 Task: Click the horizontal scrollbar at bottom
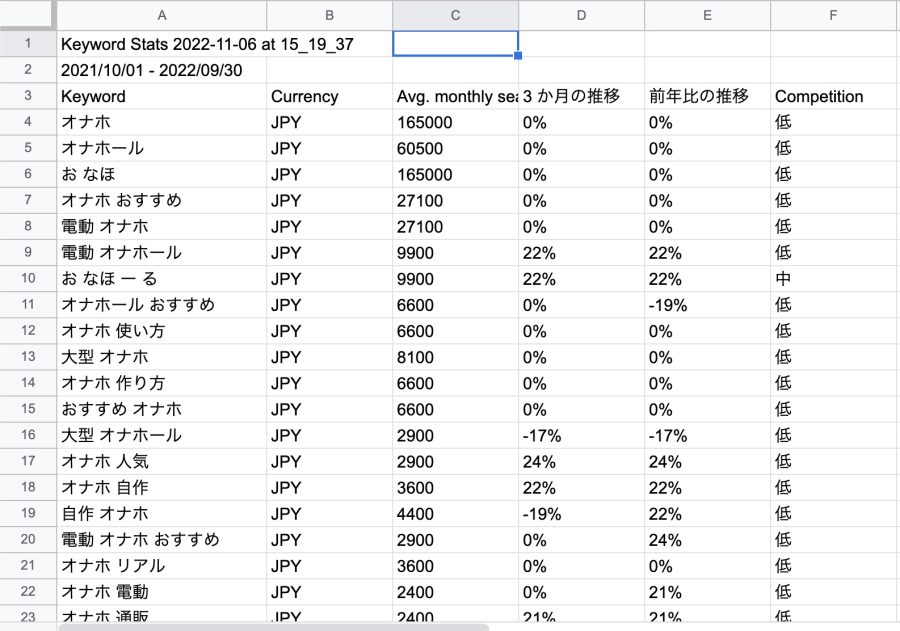point(274,627)
